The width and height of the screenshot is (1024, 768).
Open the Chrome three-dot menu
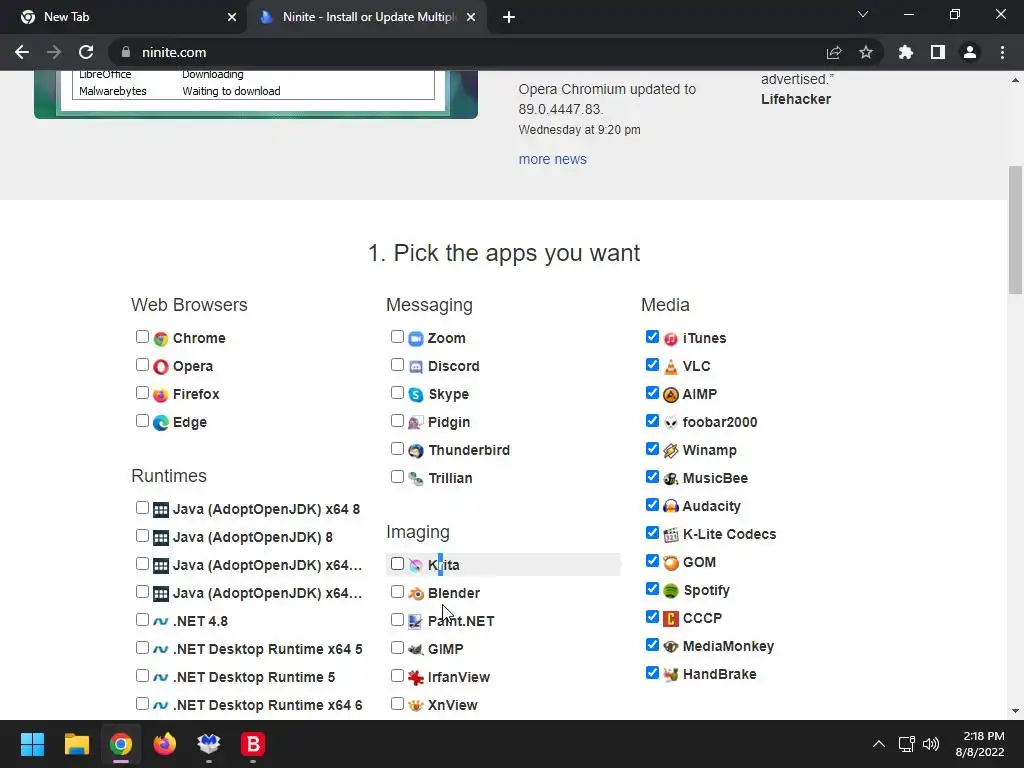pos(1002,52)
